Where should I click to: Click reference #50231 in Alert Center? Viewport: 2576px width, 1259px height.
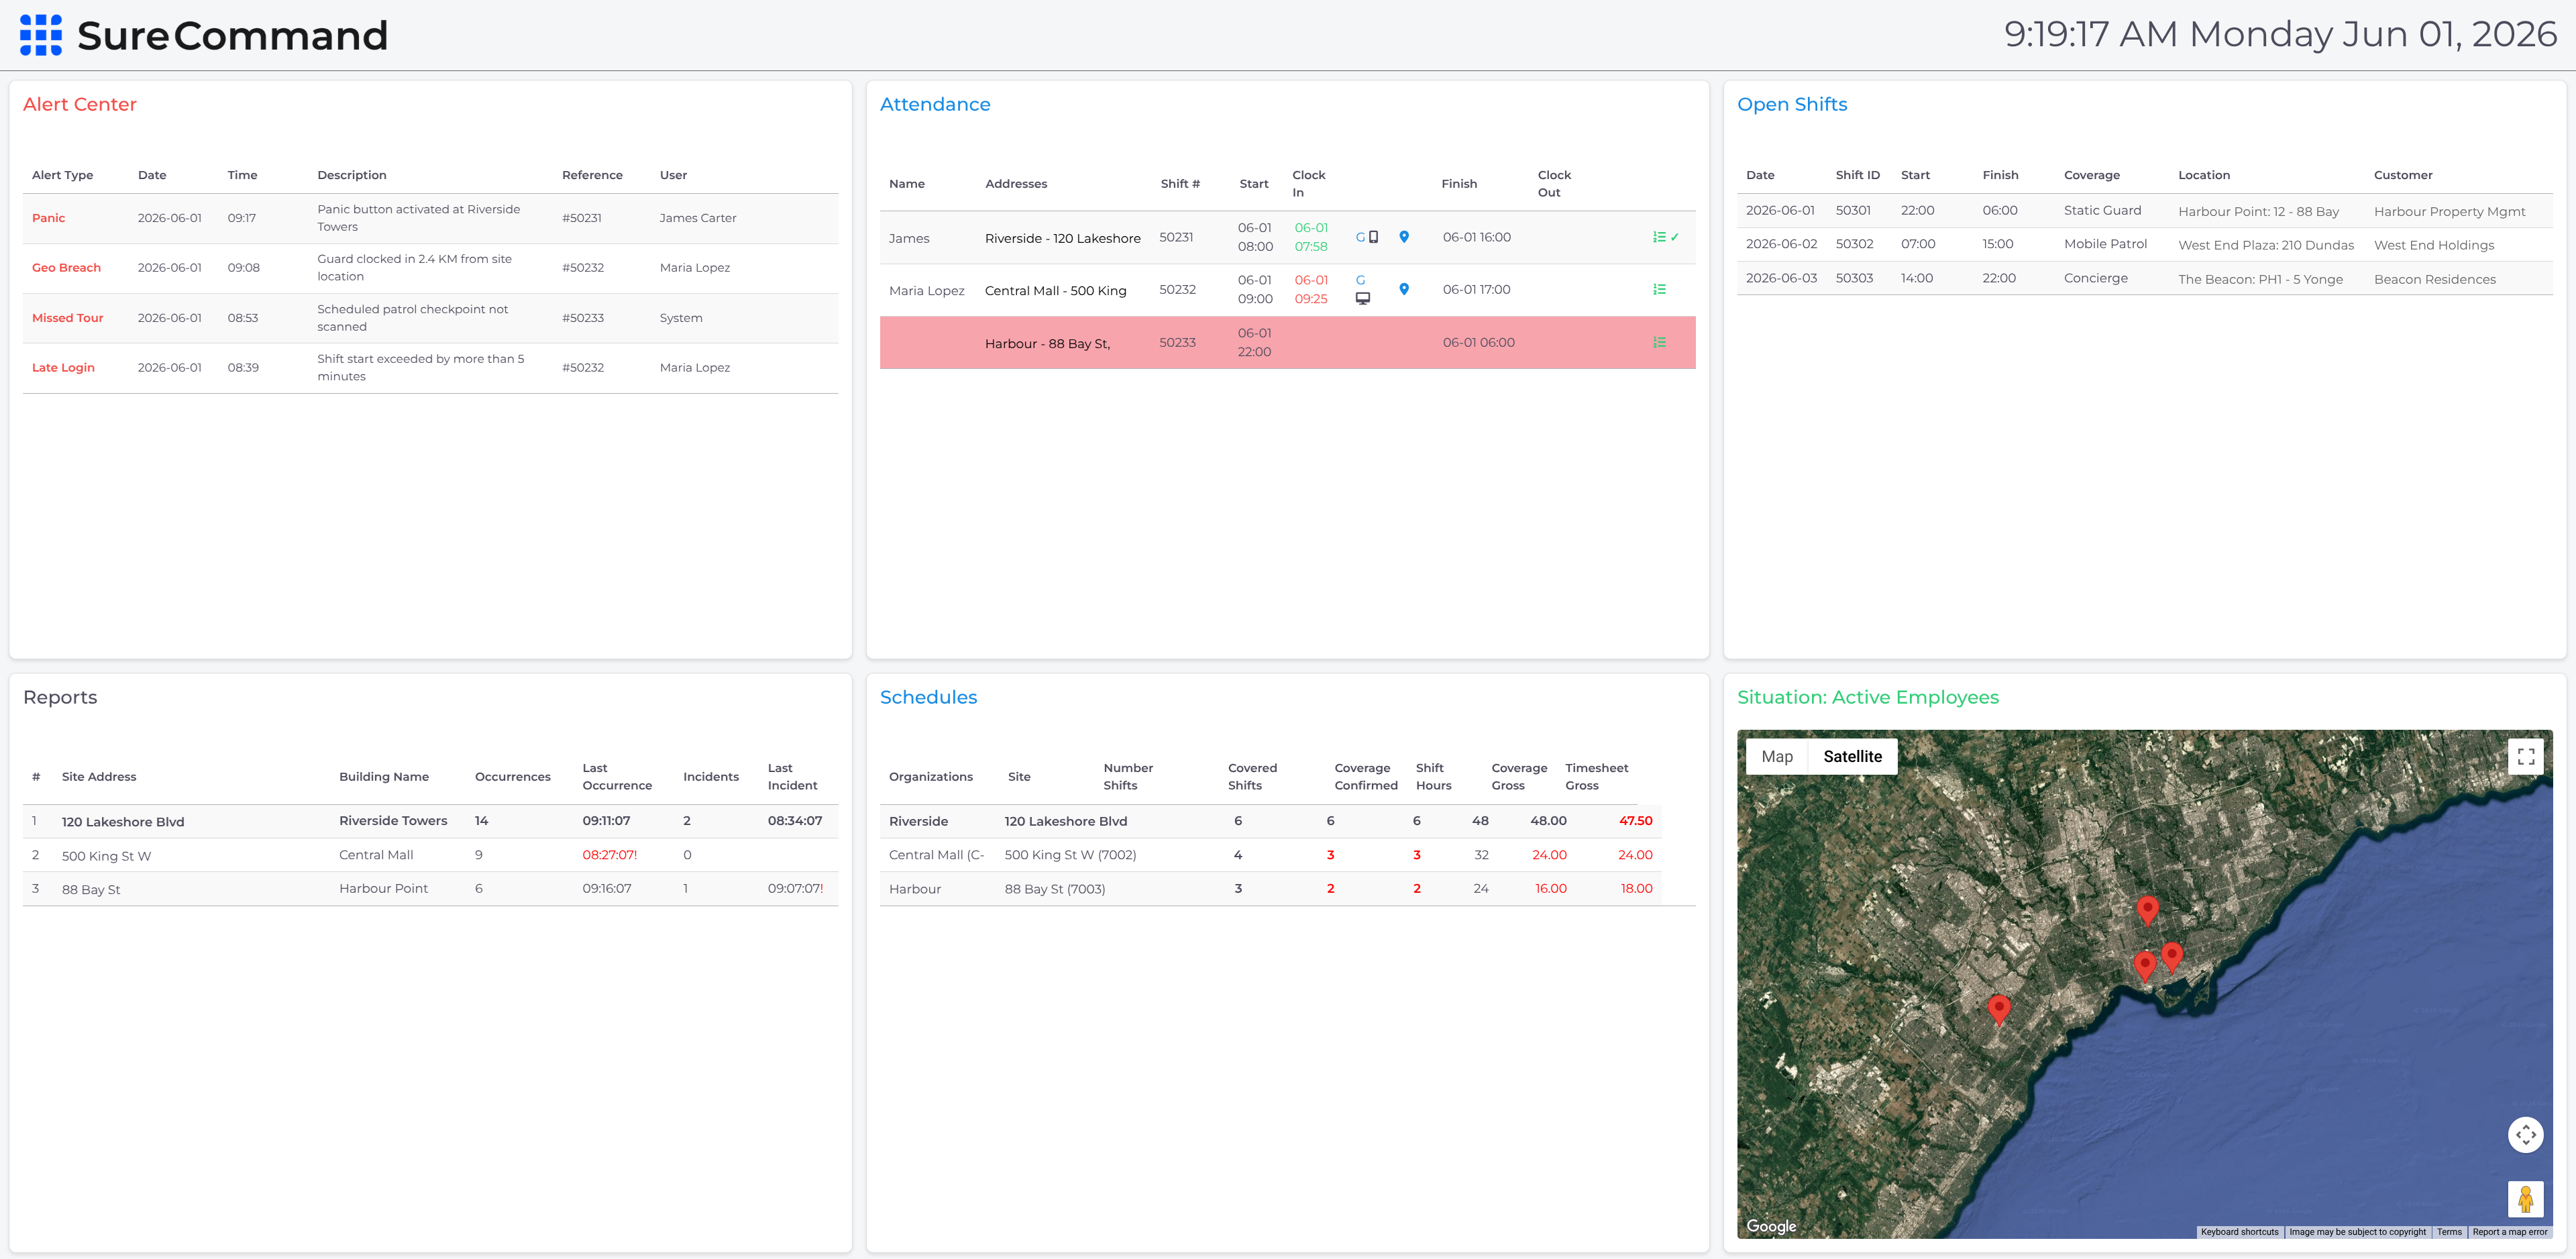pos(582,218)
